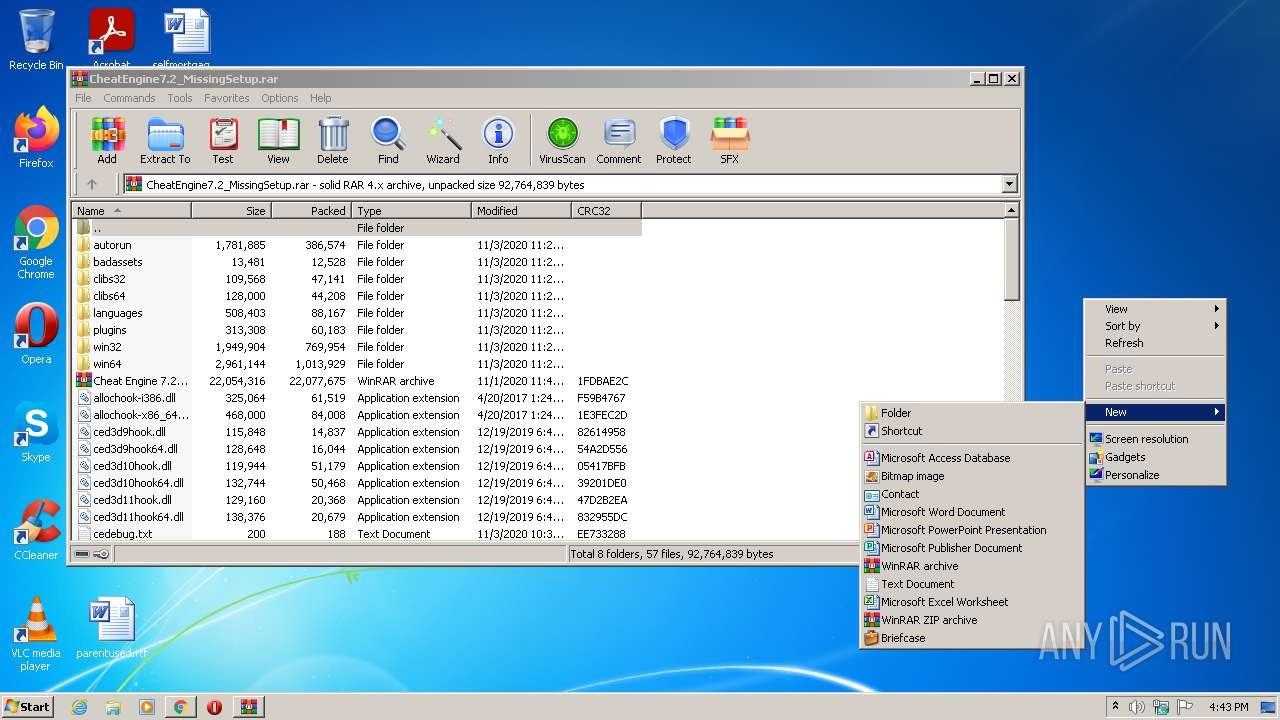Select Screen resolution menu entry
The image size is (1280, 720).
coord(1156,439)
